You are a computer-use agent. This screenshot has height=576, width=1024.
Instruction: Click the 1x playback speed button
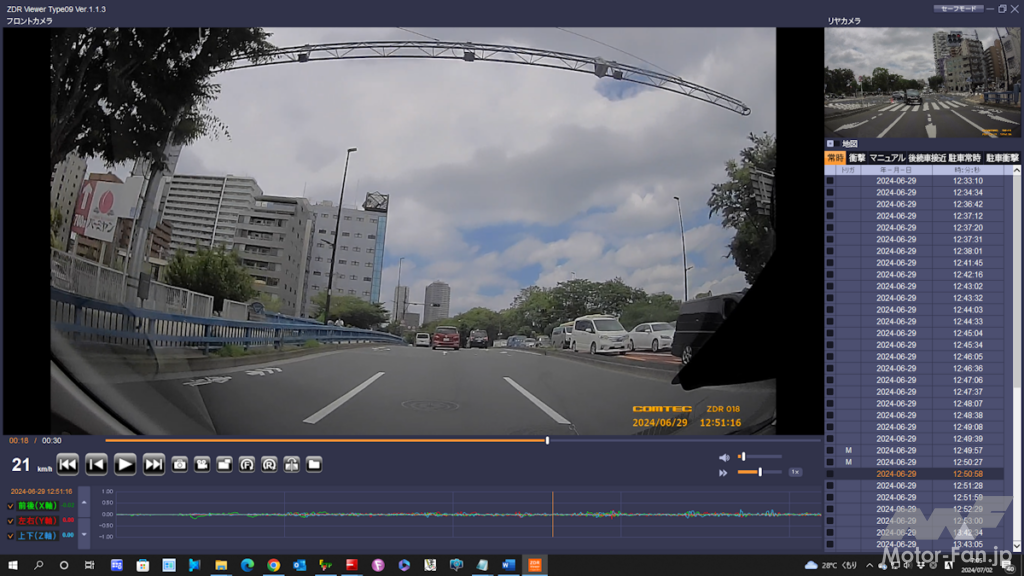coord(795,472)
